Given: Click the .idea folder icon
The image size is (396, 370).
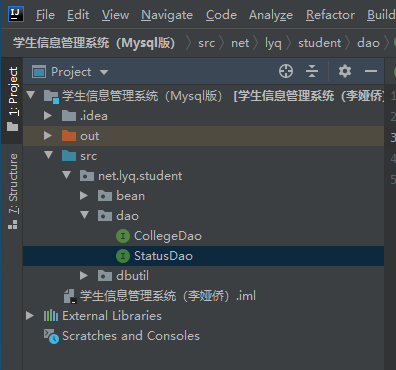Looking at the screenshot, I should (69, 116).
